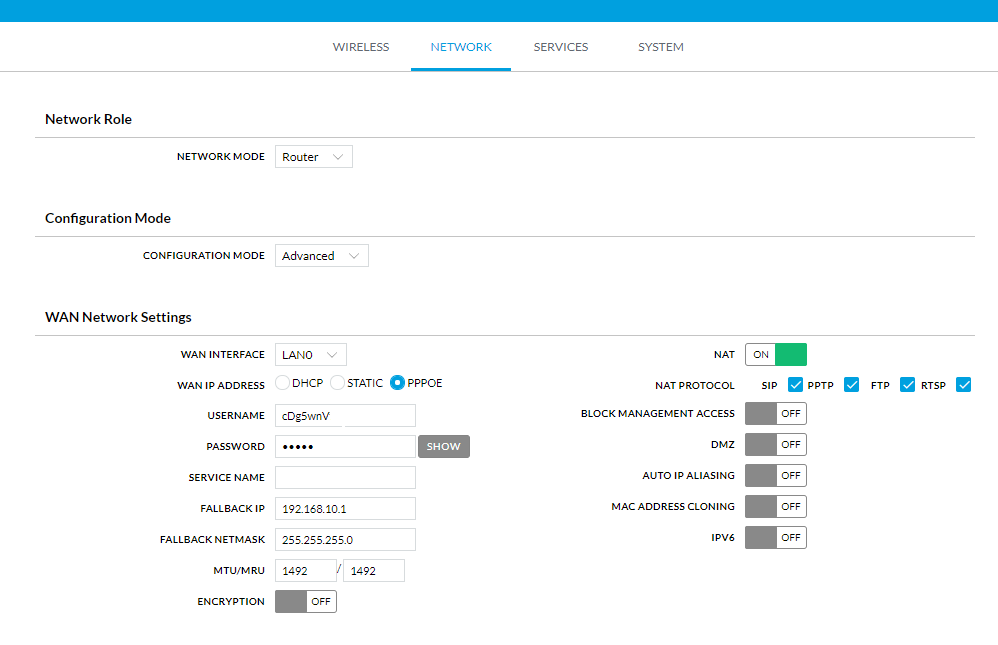Focus the Service Name input field
The height and width of the screenshot is (645, 998).
pyautogui.click(x=345, y=478)
